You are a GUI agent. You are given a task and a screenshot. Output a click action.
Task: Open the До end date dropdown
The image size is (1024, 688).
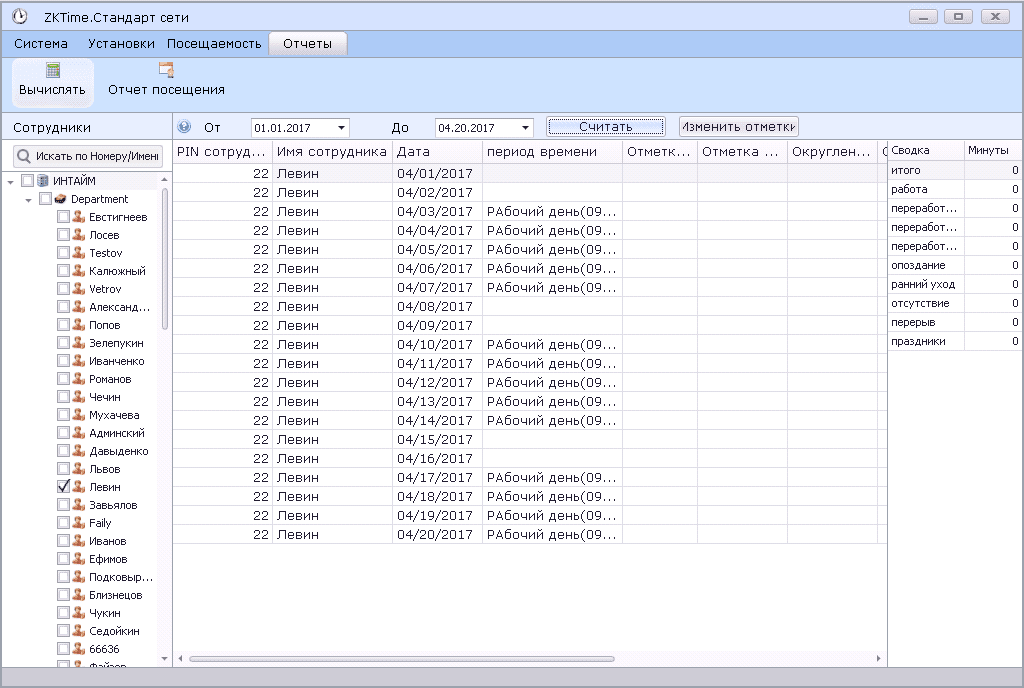tap(525, 128)
